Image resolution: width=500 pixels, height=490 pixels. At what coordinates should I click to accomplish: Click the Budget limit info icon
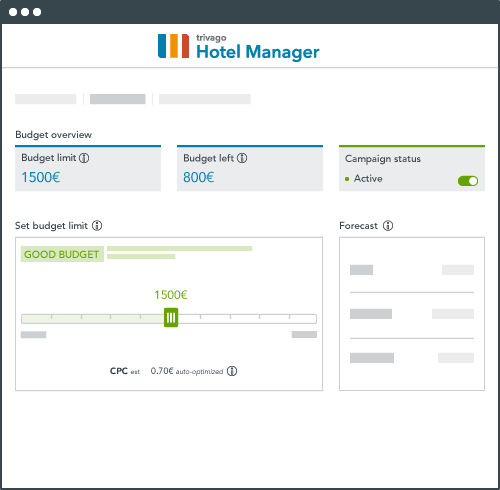(x=84, y=158)
